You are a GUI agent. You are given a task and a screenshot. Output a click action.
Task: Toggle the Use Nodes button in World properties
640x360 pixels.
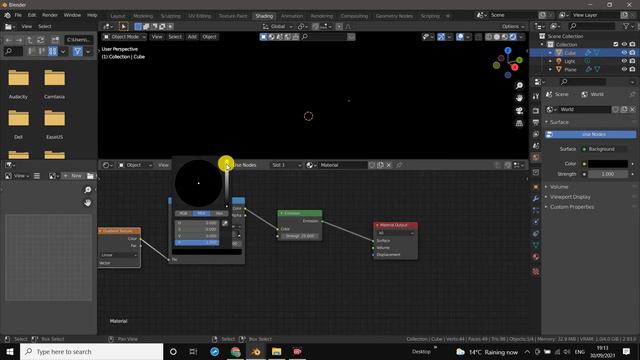pos(591,134)
